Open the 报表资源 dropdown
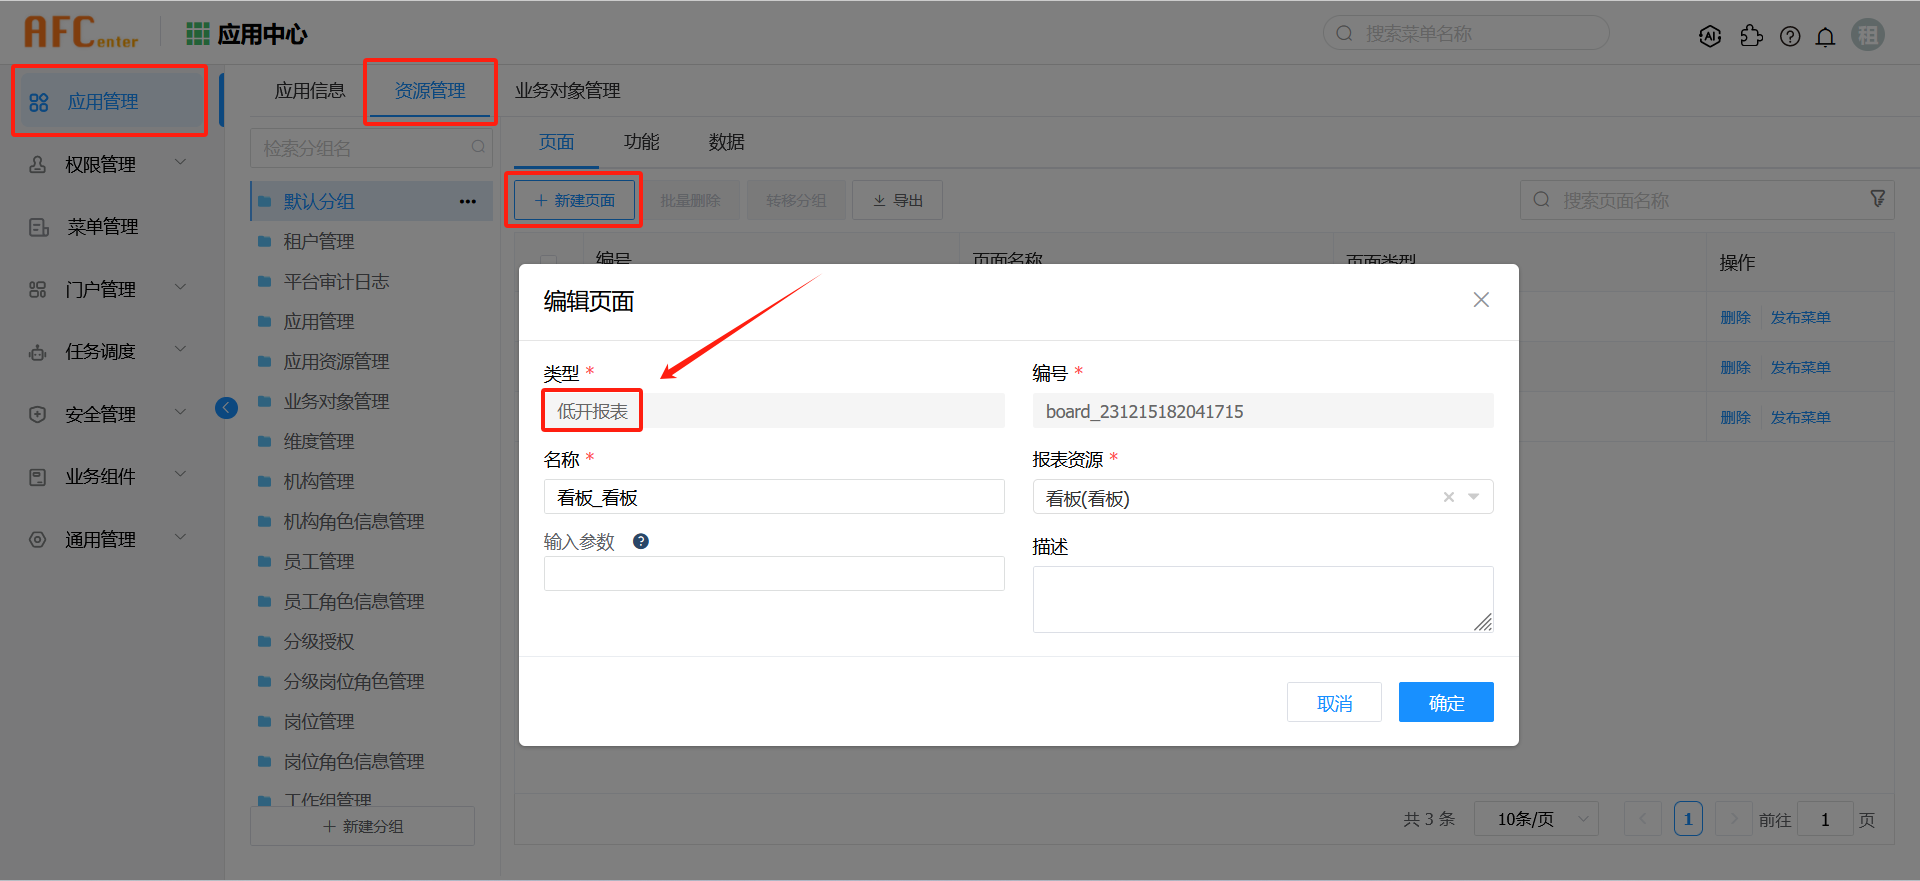This screenshot has width=1920, height=881. tap(1473, 497)
